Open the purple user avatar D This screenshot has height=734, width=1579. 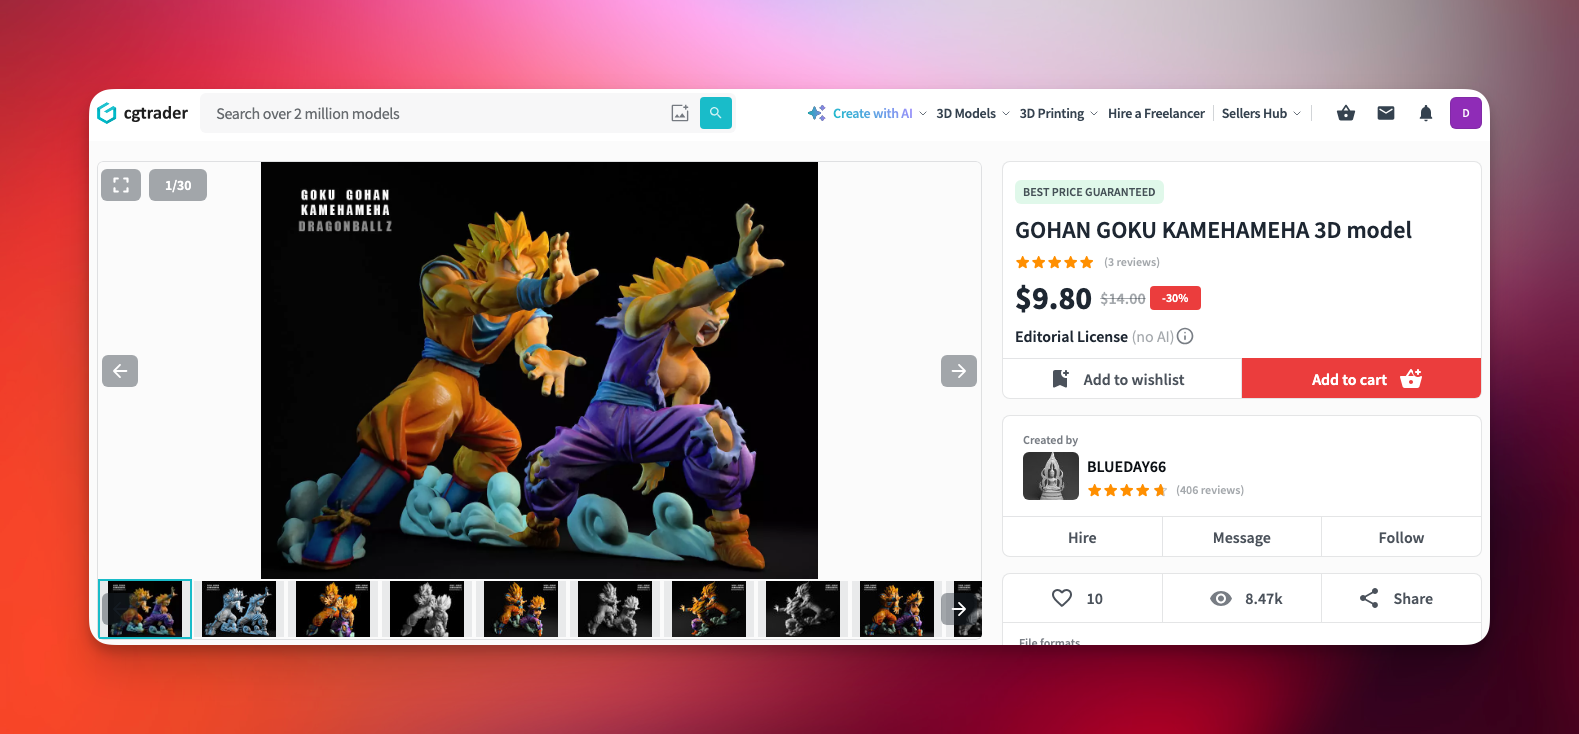(x=1466, y=113)
